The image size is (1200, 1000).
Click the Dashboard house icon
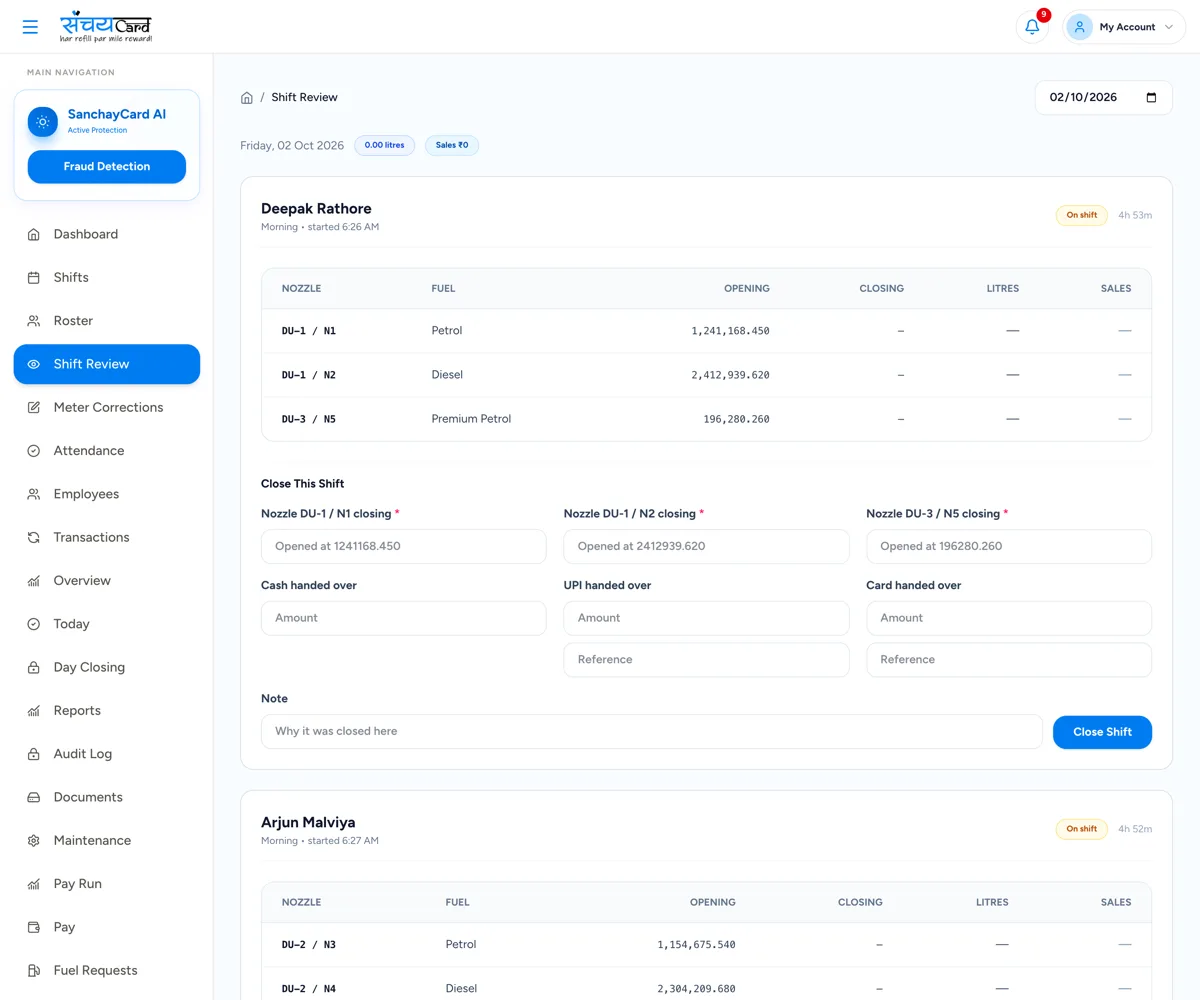(34, 234)
